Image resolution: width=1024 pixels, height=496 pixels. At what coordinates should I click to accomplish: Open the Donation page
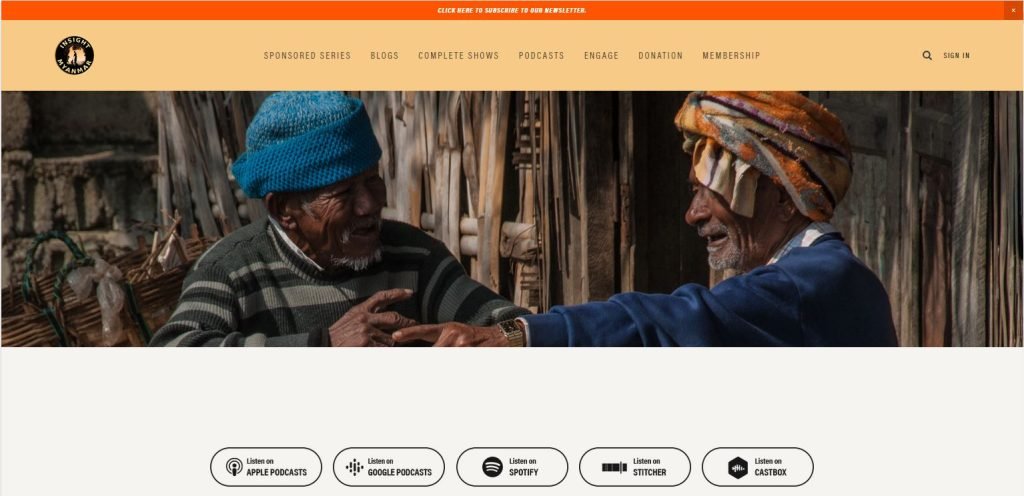660,55
